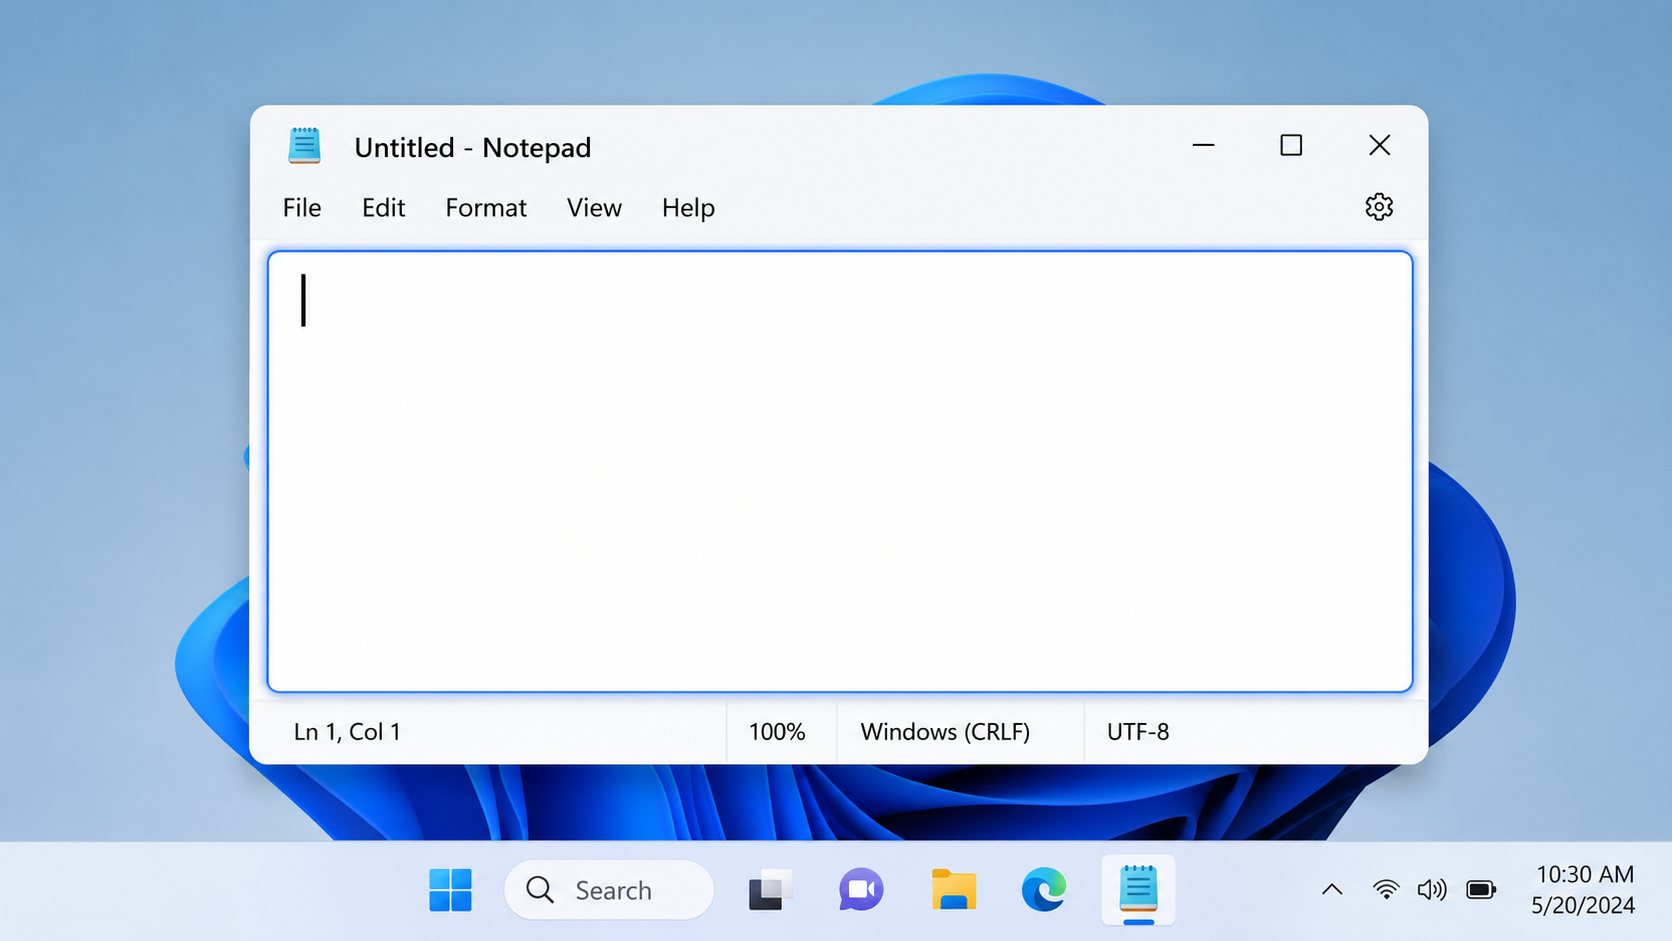
Task: Show hidden icons with the tray chevron
Action: click(1332, 889)
